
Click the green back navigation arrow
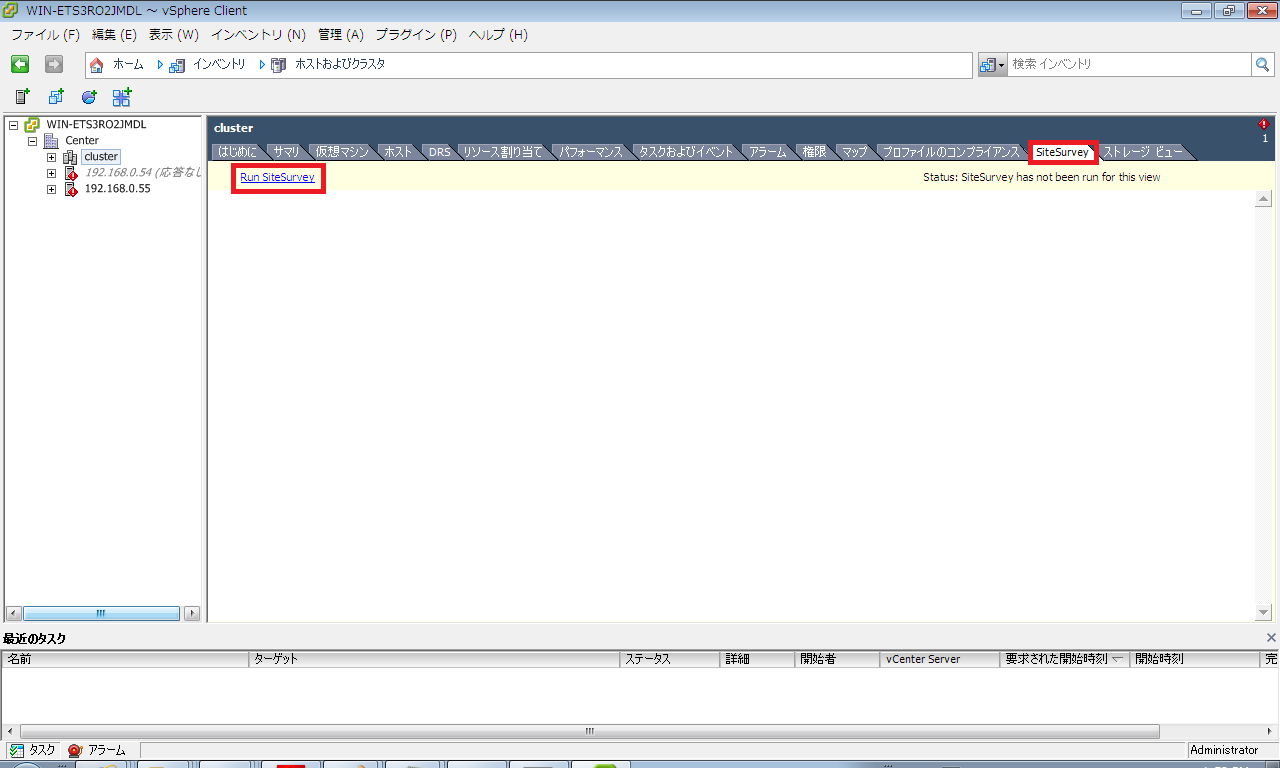point(20,64)
